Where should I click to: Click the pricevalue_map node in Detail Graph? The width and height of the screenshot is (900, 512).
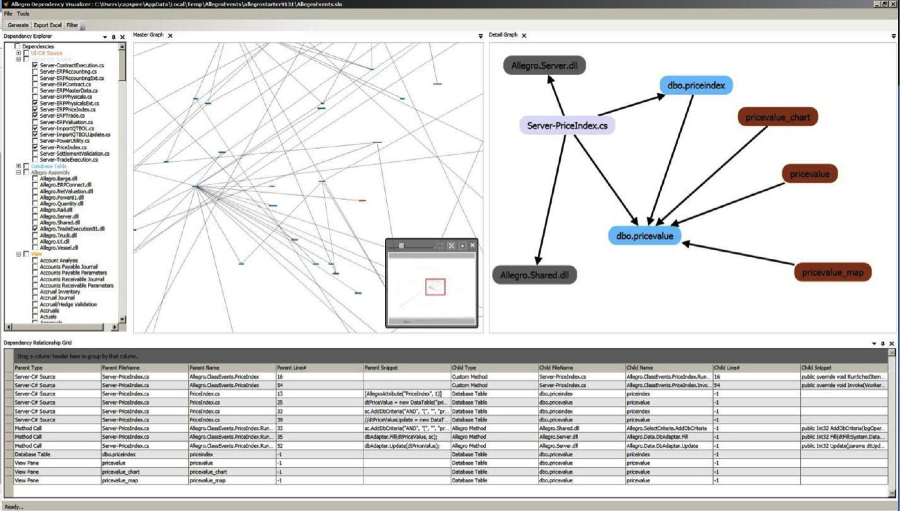pos(833,272)
